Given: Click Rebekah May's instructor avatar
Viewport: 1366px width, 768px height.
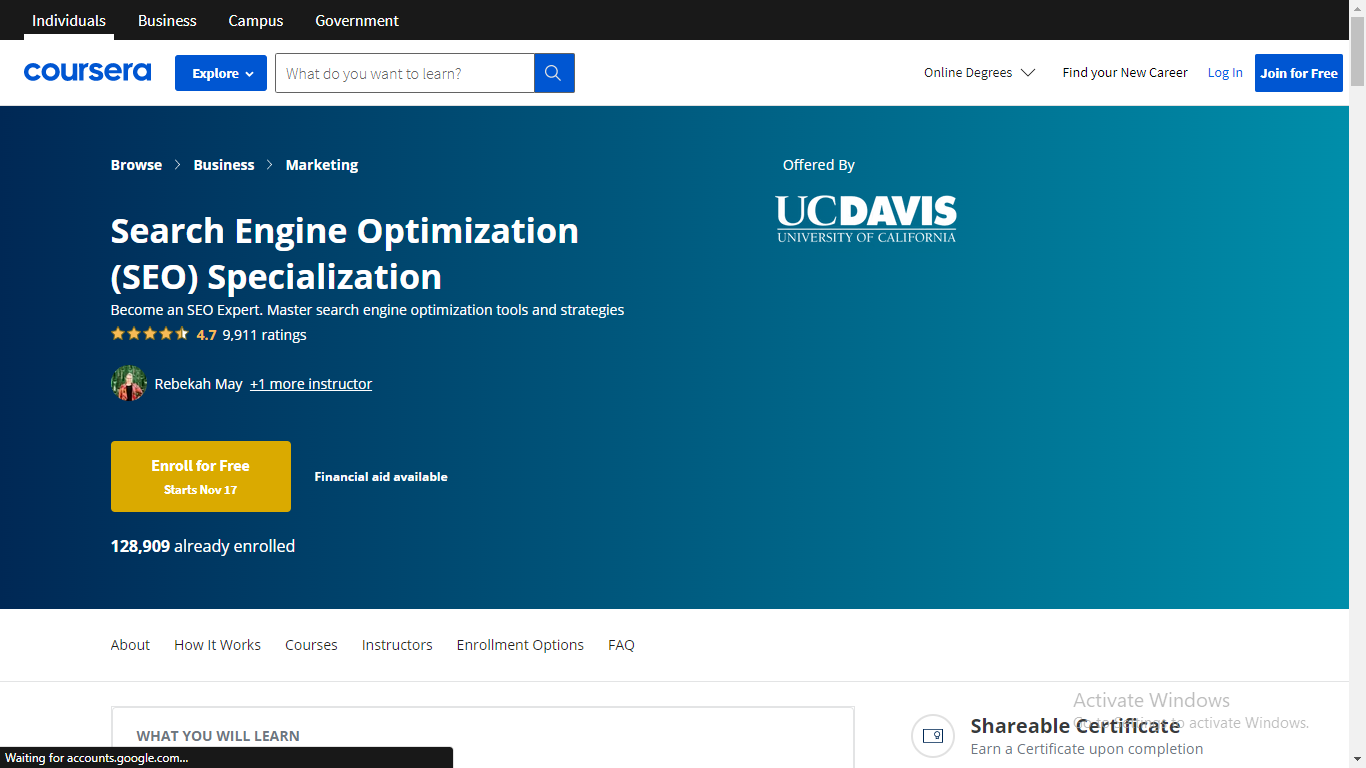Looking at the screenshot, I should pyautogui.click(x=129, y=384).
